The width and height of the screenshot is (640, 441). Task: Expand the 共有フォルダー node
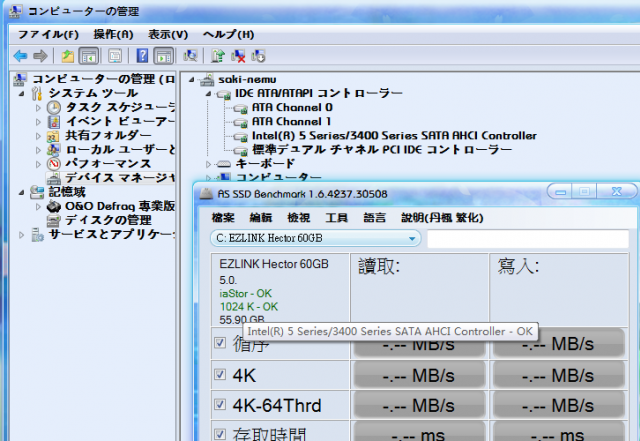pyautogui.click(x=38, y=136)
